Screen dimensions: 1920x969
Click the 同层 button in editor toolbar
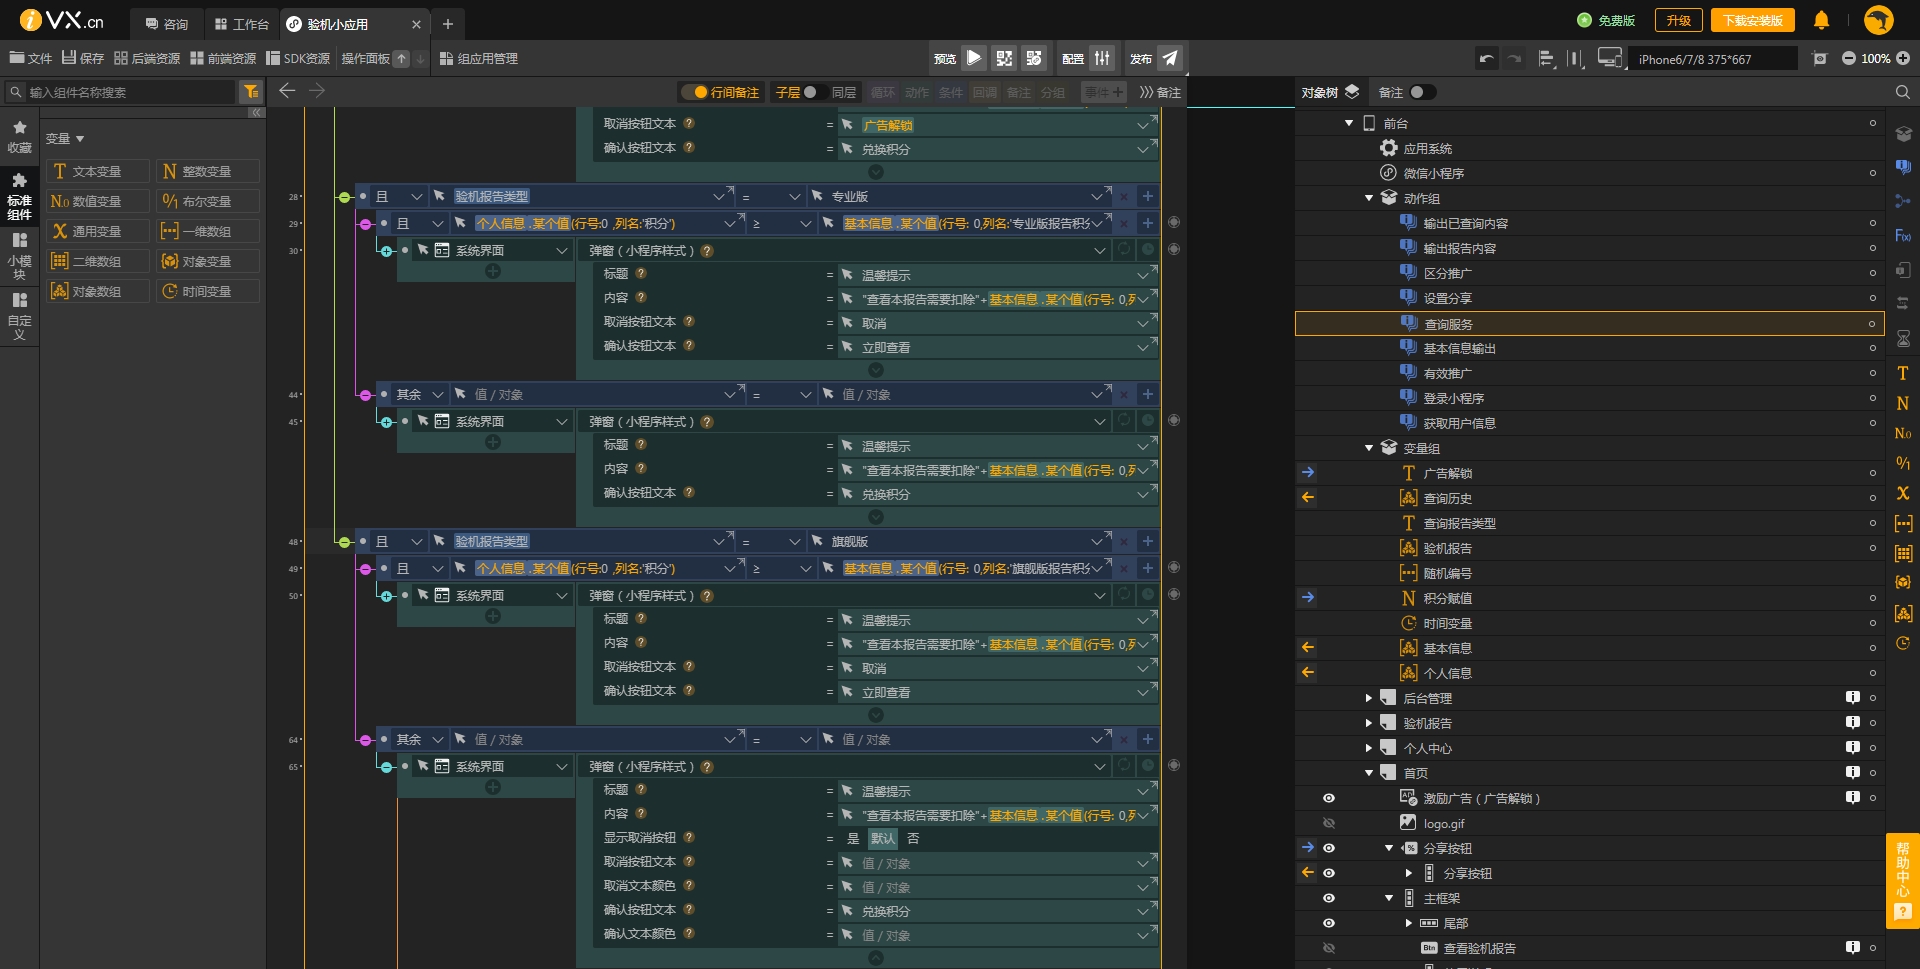click(x=844, y=92)
